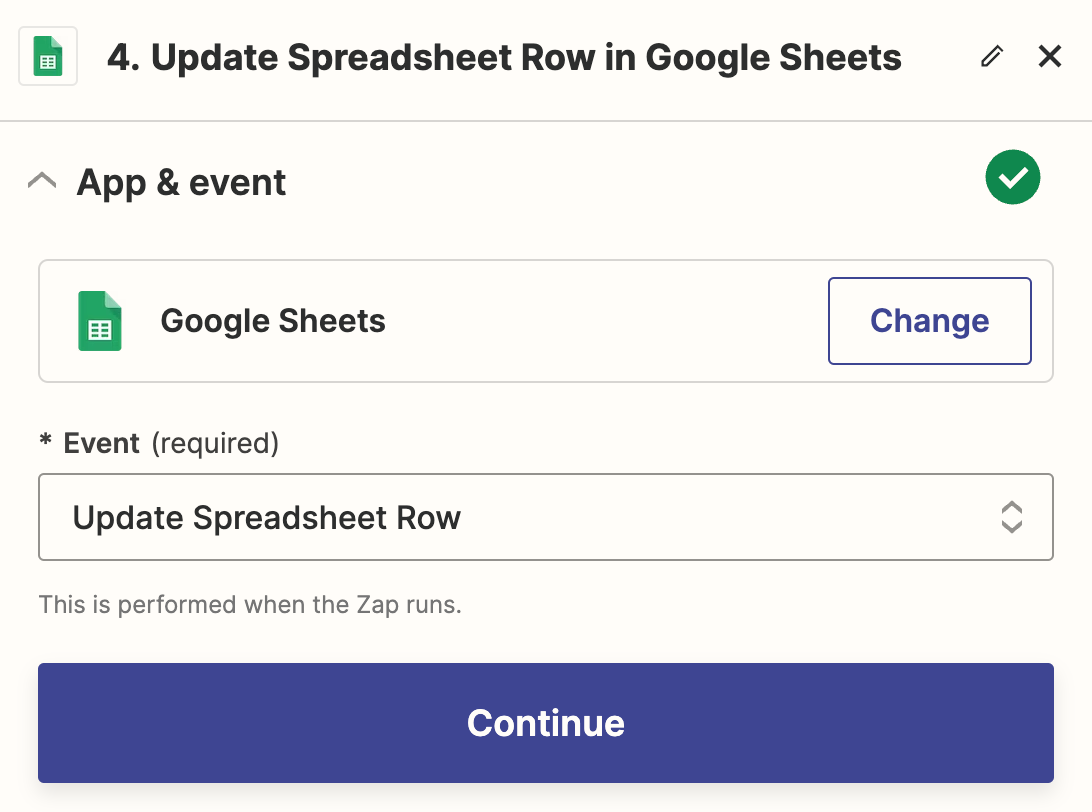Click the pencil icon to rename the step
The width and height of the screenshot is (1092, 812).
991,57
